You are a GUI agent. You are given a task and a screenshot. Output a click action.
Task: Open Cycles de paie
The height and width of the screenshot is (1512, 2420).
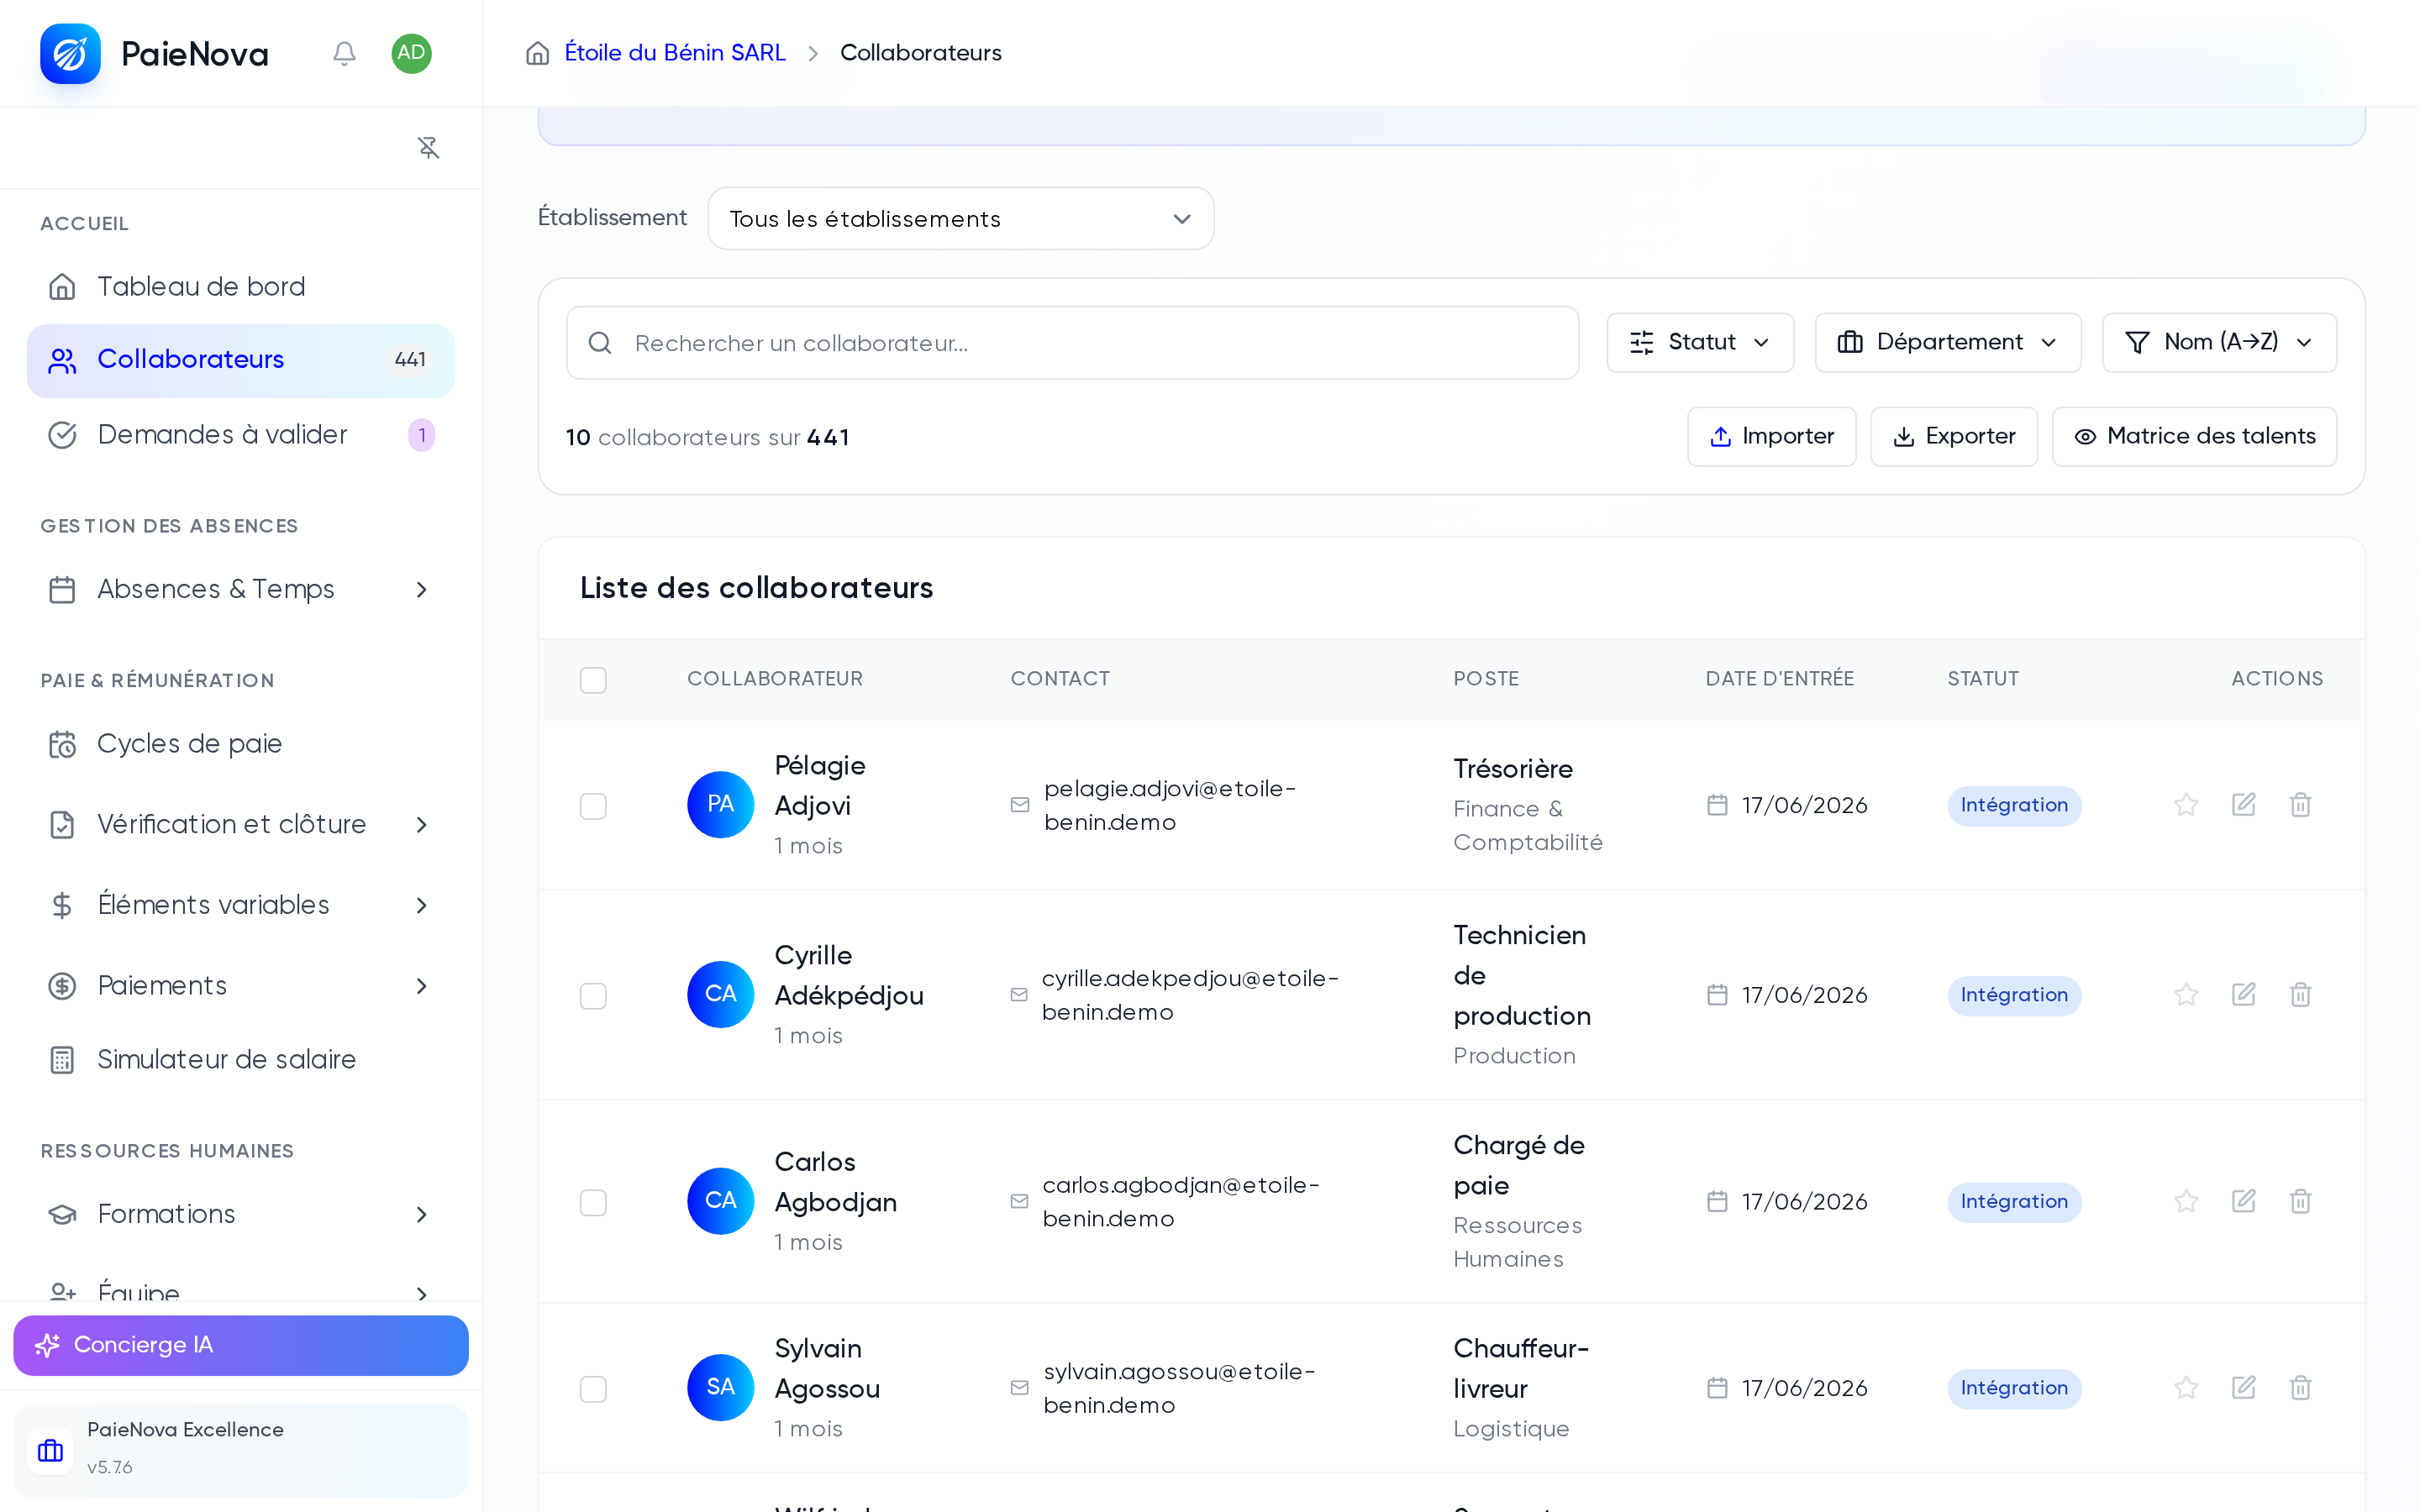pyautogui.click(x=240, y=744)
